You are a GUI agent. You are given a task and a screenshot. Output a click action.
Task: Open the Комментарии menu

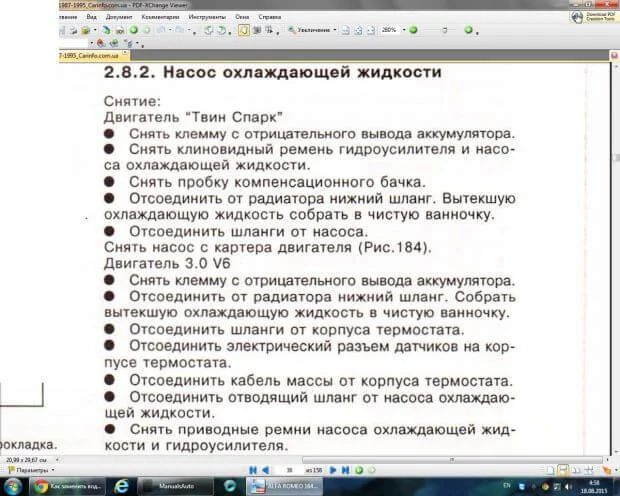click(x=160, y=17)
